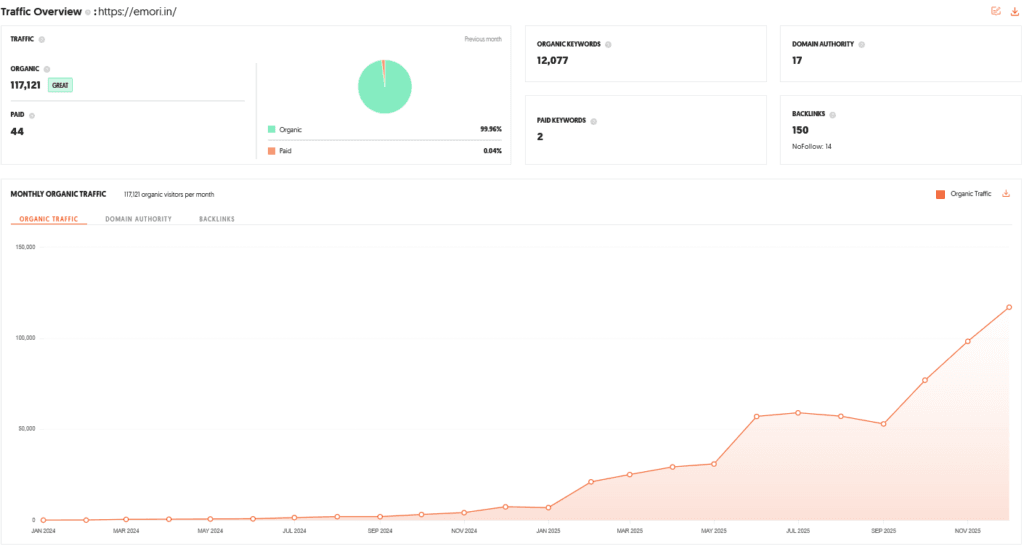Open info icon beside DOMAIN AUTHORITY card title
1024x546 pixels.
point(861,44)
